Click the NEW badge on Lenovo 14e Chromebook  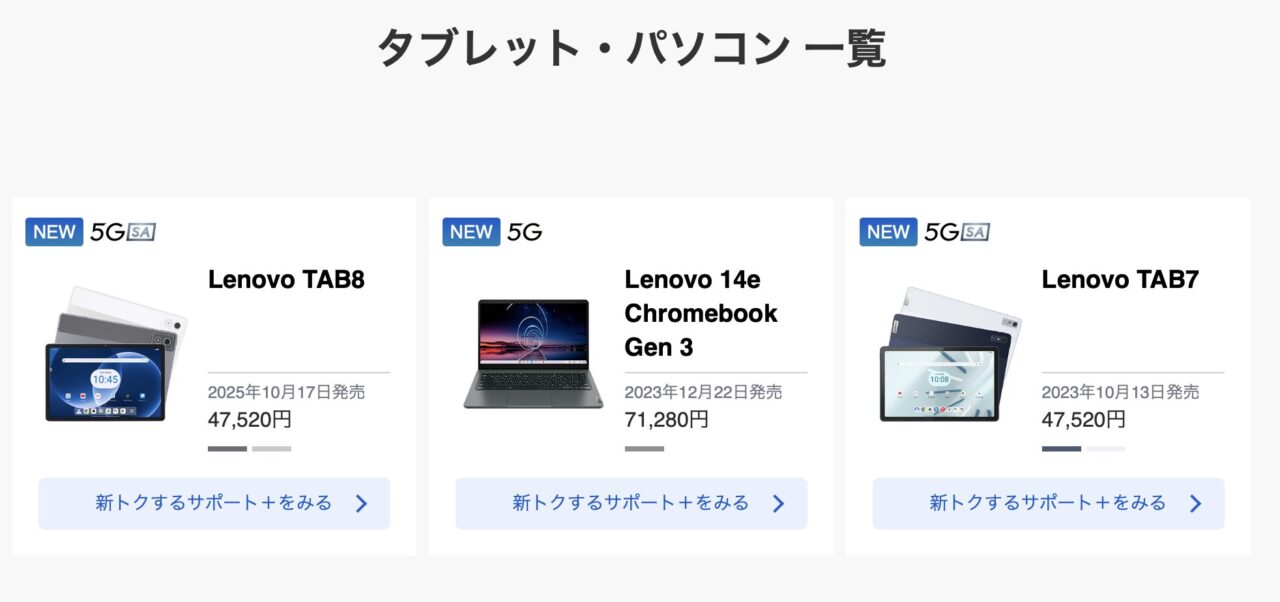point(471,232)
